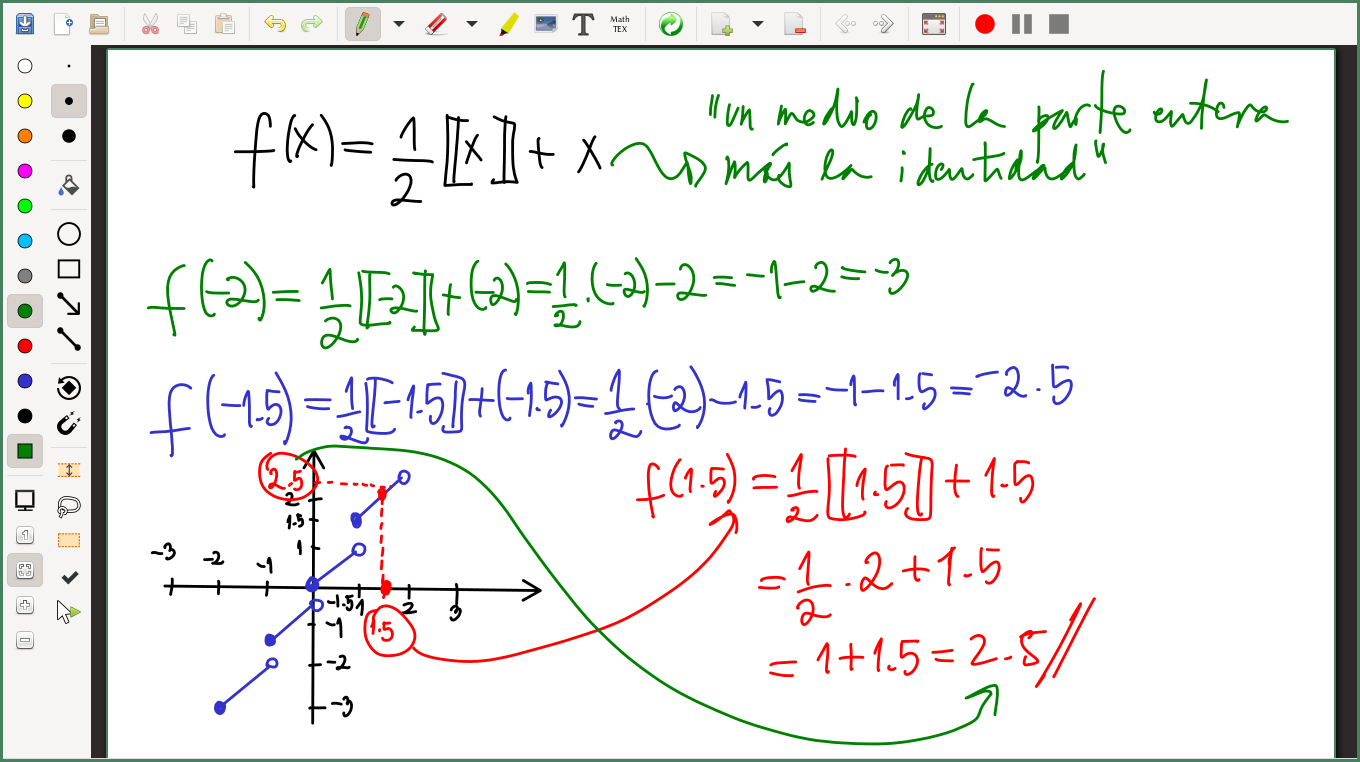
Task: Pick the red color swatch
Action: (25, 346)
